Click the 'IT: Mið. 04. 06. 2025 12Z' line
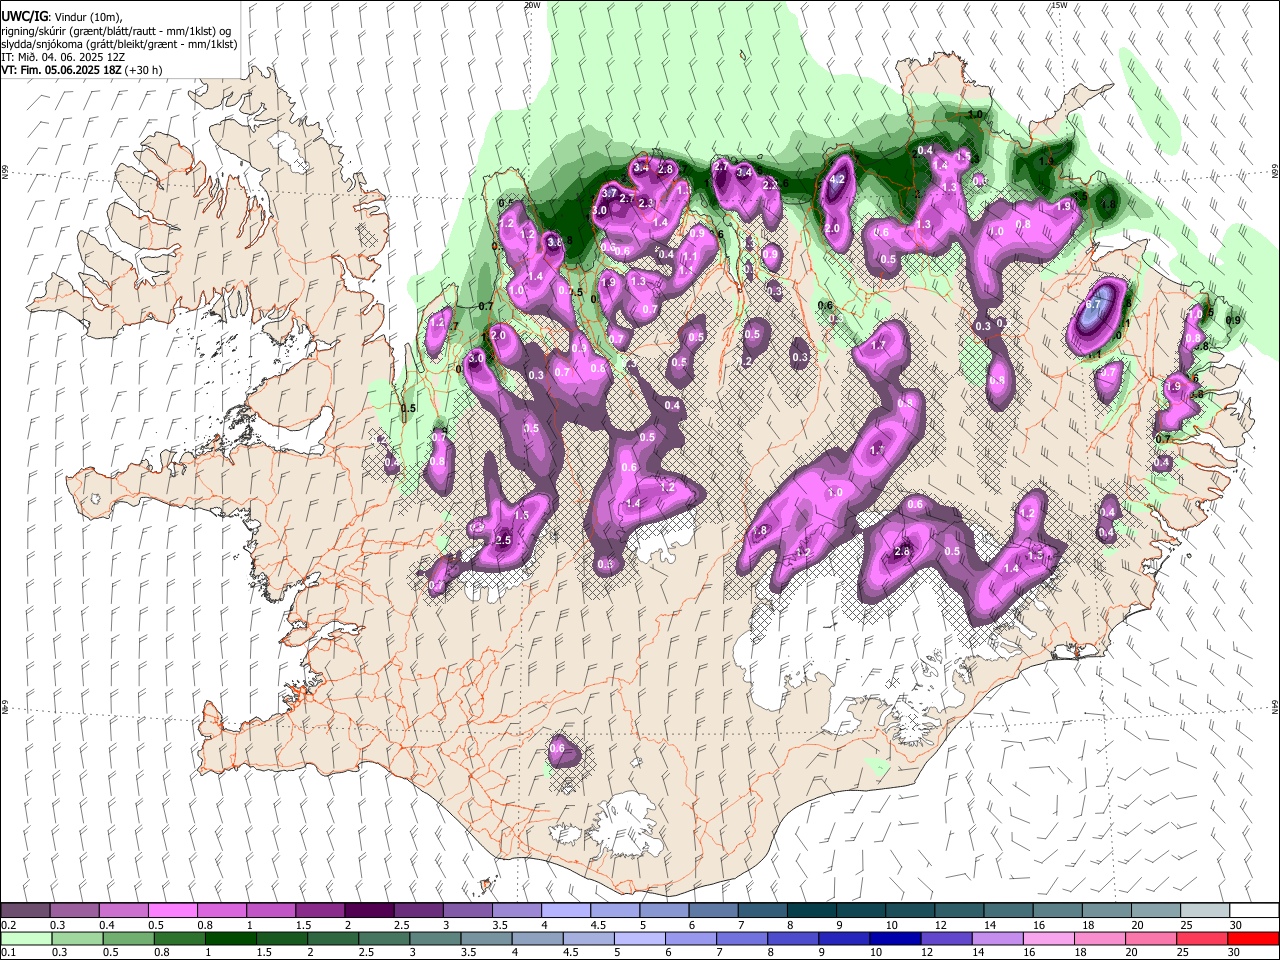This screenshot has height=960, width=1280. (62, 57)
